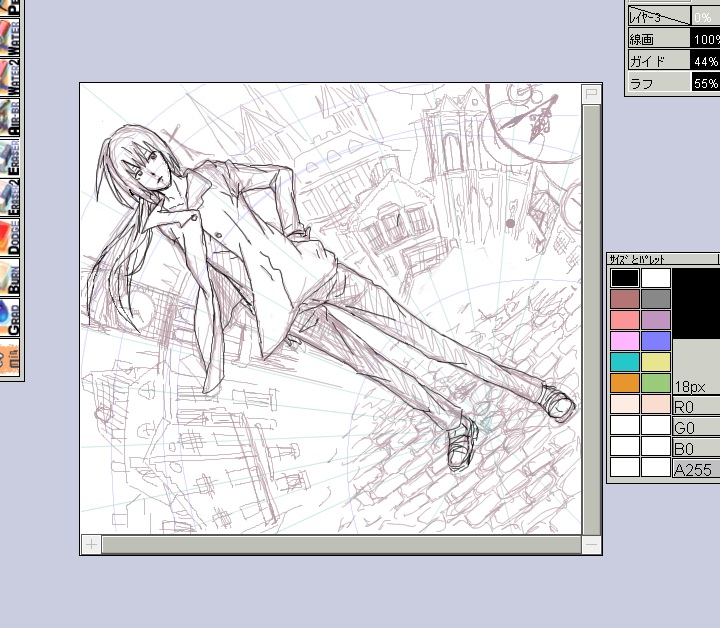This screenshot has width=720, height=628.
Task: Adjust ガイド layer 44% opacity
Action: click(705, 61)
